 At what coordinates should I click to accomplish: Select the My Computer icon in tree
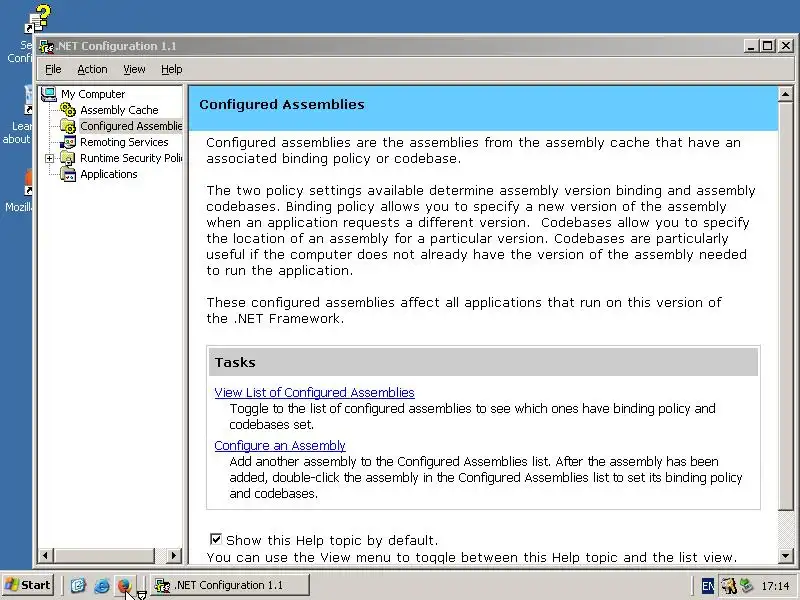pyautogui.click(x=49, y=94)
